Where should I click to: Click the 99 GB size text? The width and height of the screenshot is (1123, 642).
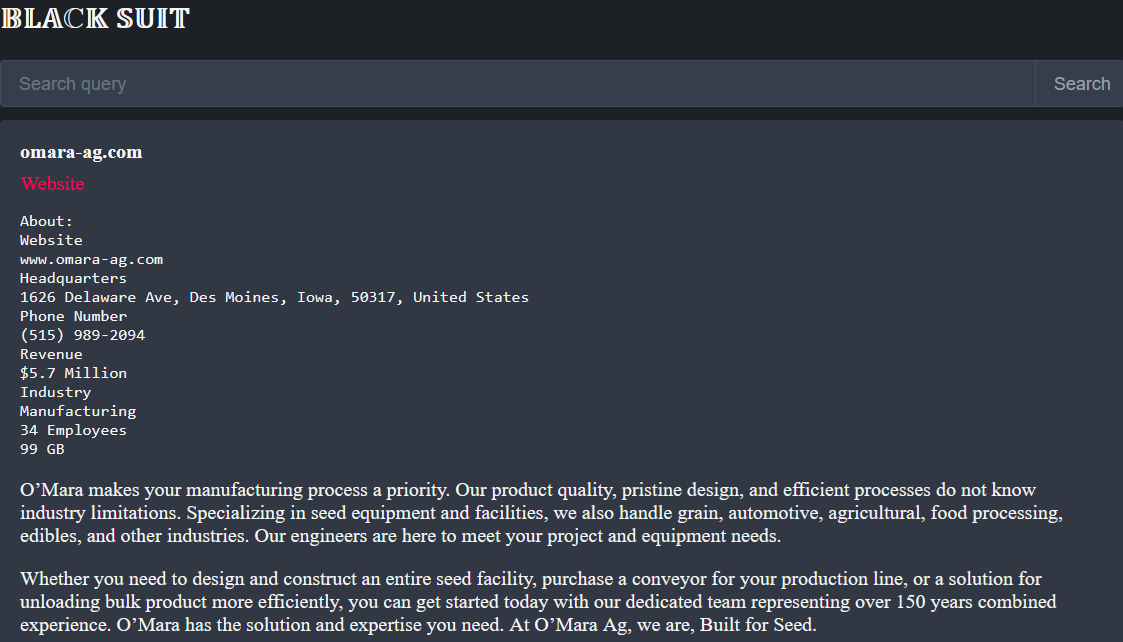click(x=42, y=449)
